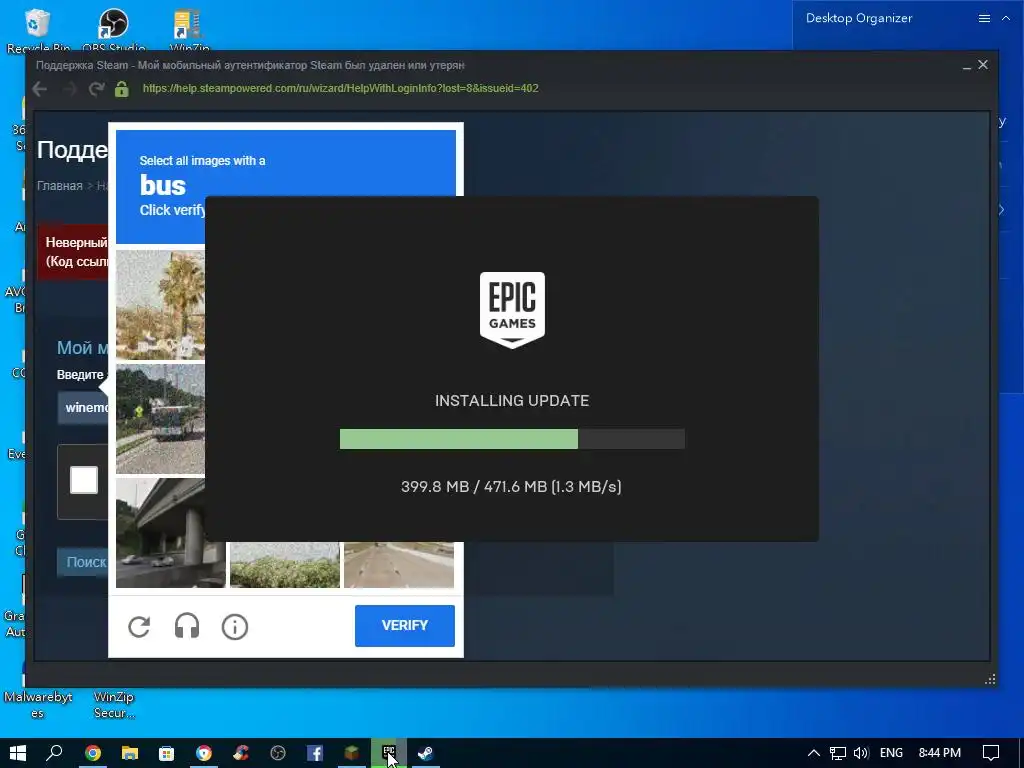Image resolution: width=1024 pixels, height=768 pixels.
Task: Get an audio captcha challenge
Action: pos(187,626)
